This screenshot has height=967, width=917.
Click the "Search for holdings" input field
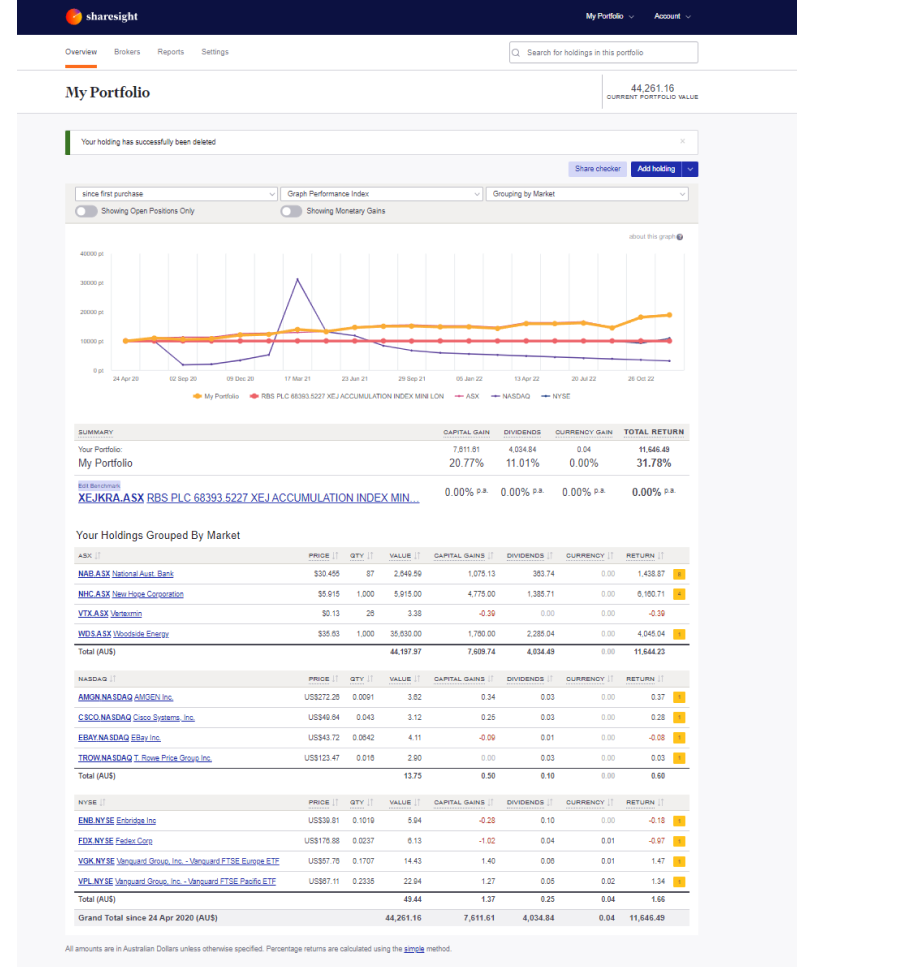(600, 51)
